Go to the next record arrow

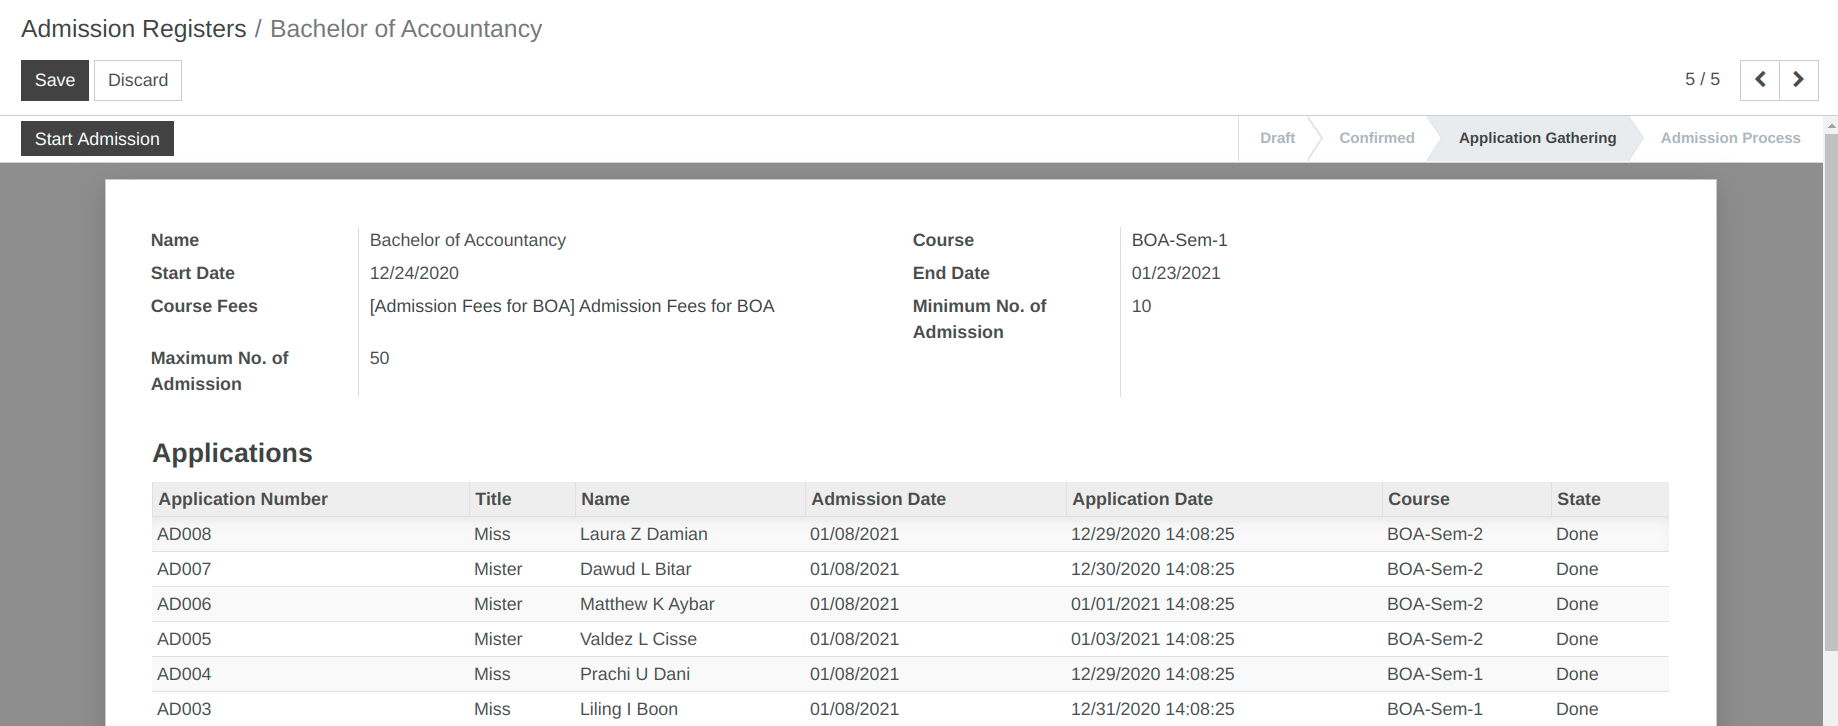(1798, 80)
